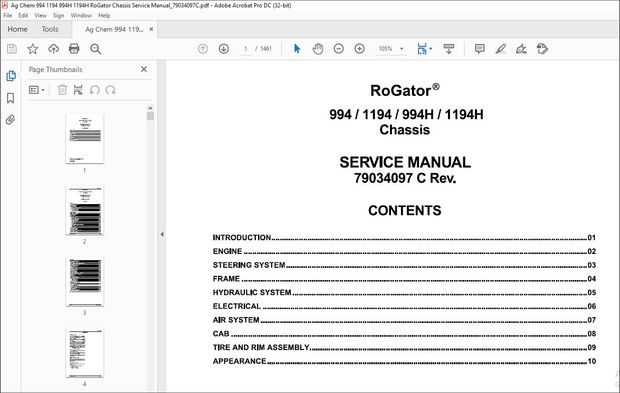Activate the Hand pan tool
The height and width of the screenshot is (393, 620).
point(318,49)
